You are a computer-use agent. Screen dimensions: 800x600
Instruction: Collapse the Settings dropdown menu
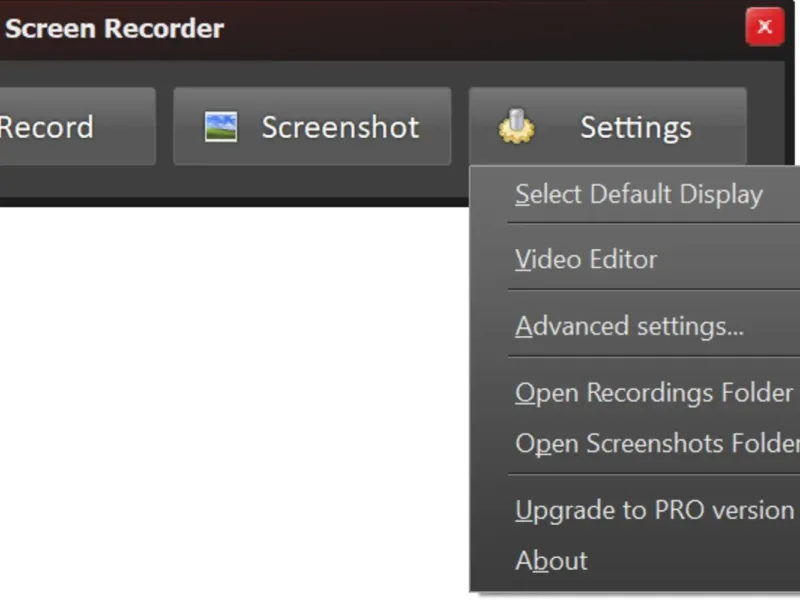pos(636,127)
